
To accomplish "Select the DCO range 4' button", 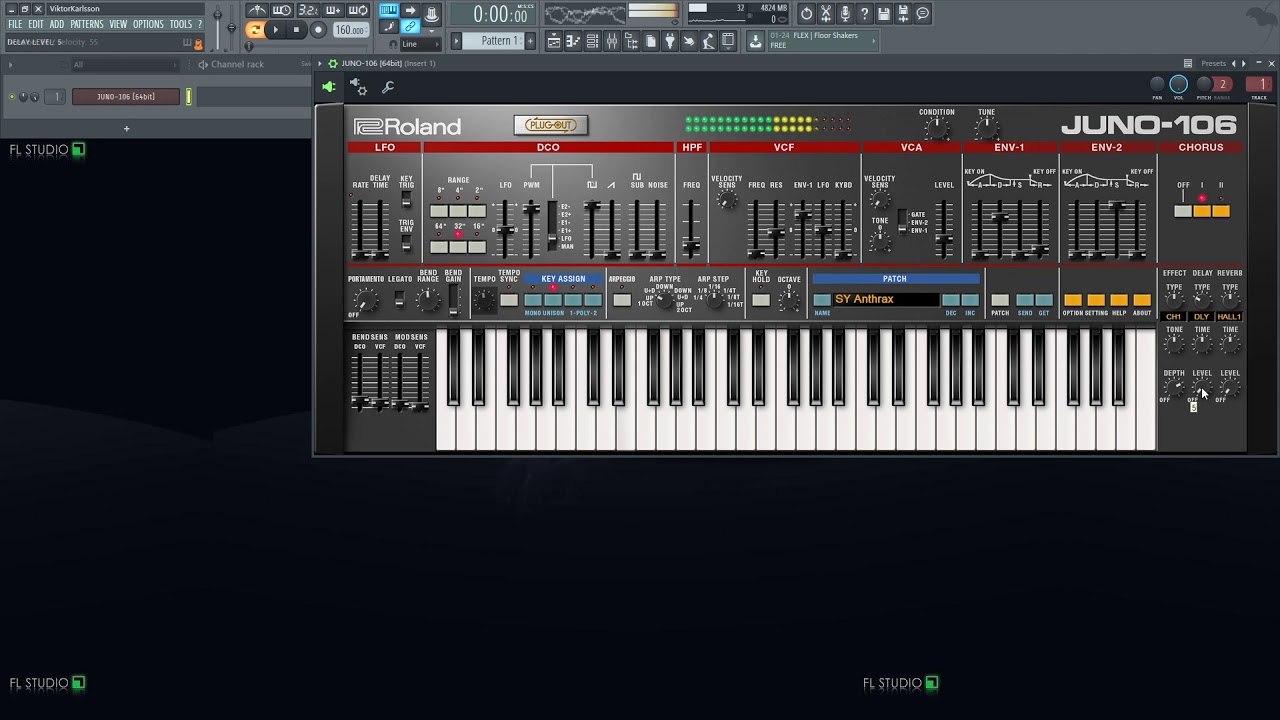I will (x=458, y=211).
